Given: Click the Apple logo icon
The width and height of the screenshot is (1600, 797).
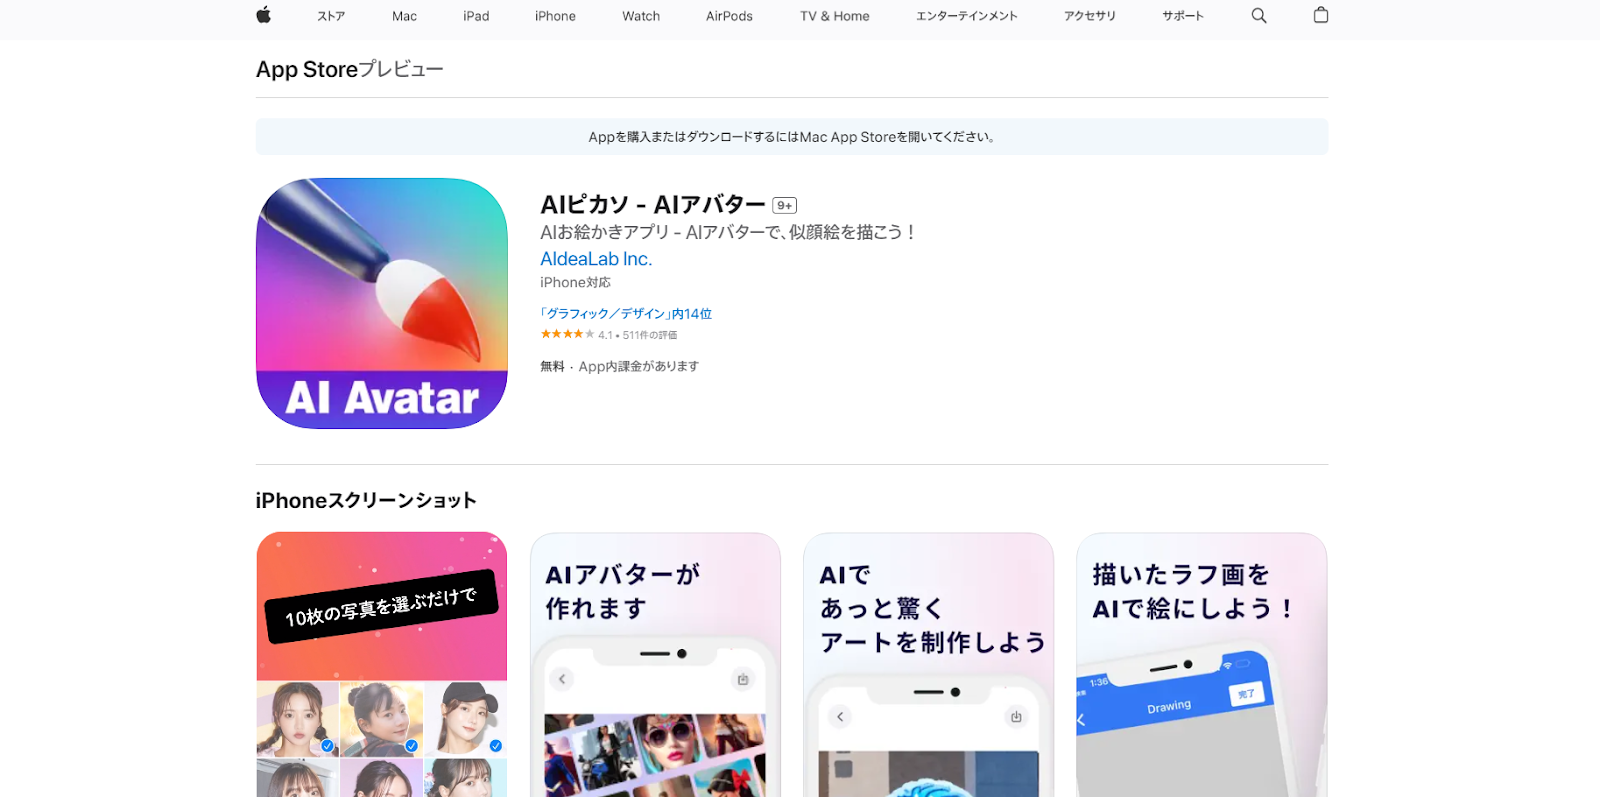Looking at the screenshot, I should point(264,15).
